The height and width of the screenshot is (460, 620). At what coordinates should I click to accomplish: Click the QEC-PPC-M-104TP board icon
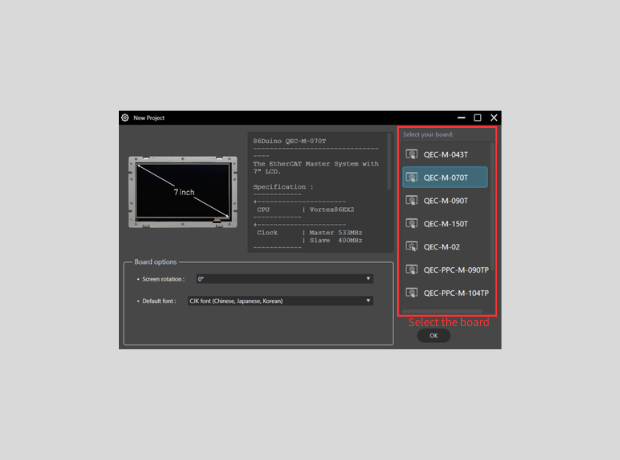pos(412,293)
